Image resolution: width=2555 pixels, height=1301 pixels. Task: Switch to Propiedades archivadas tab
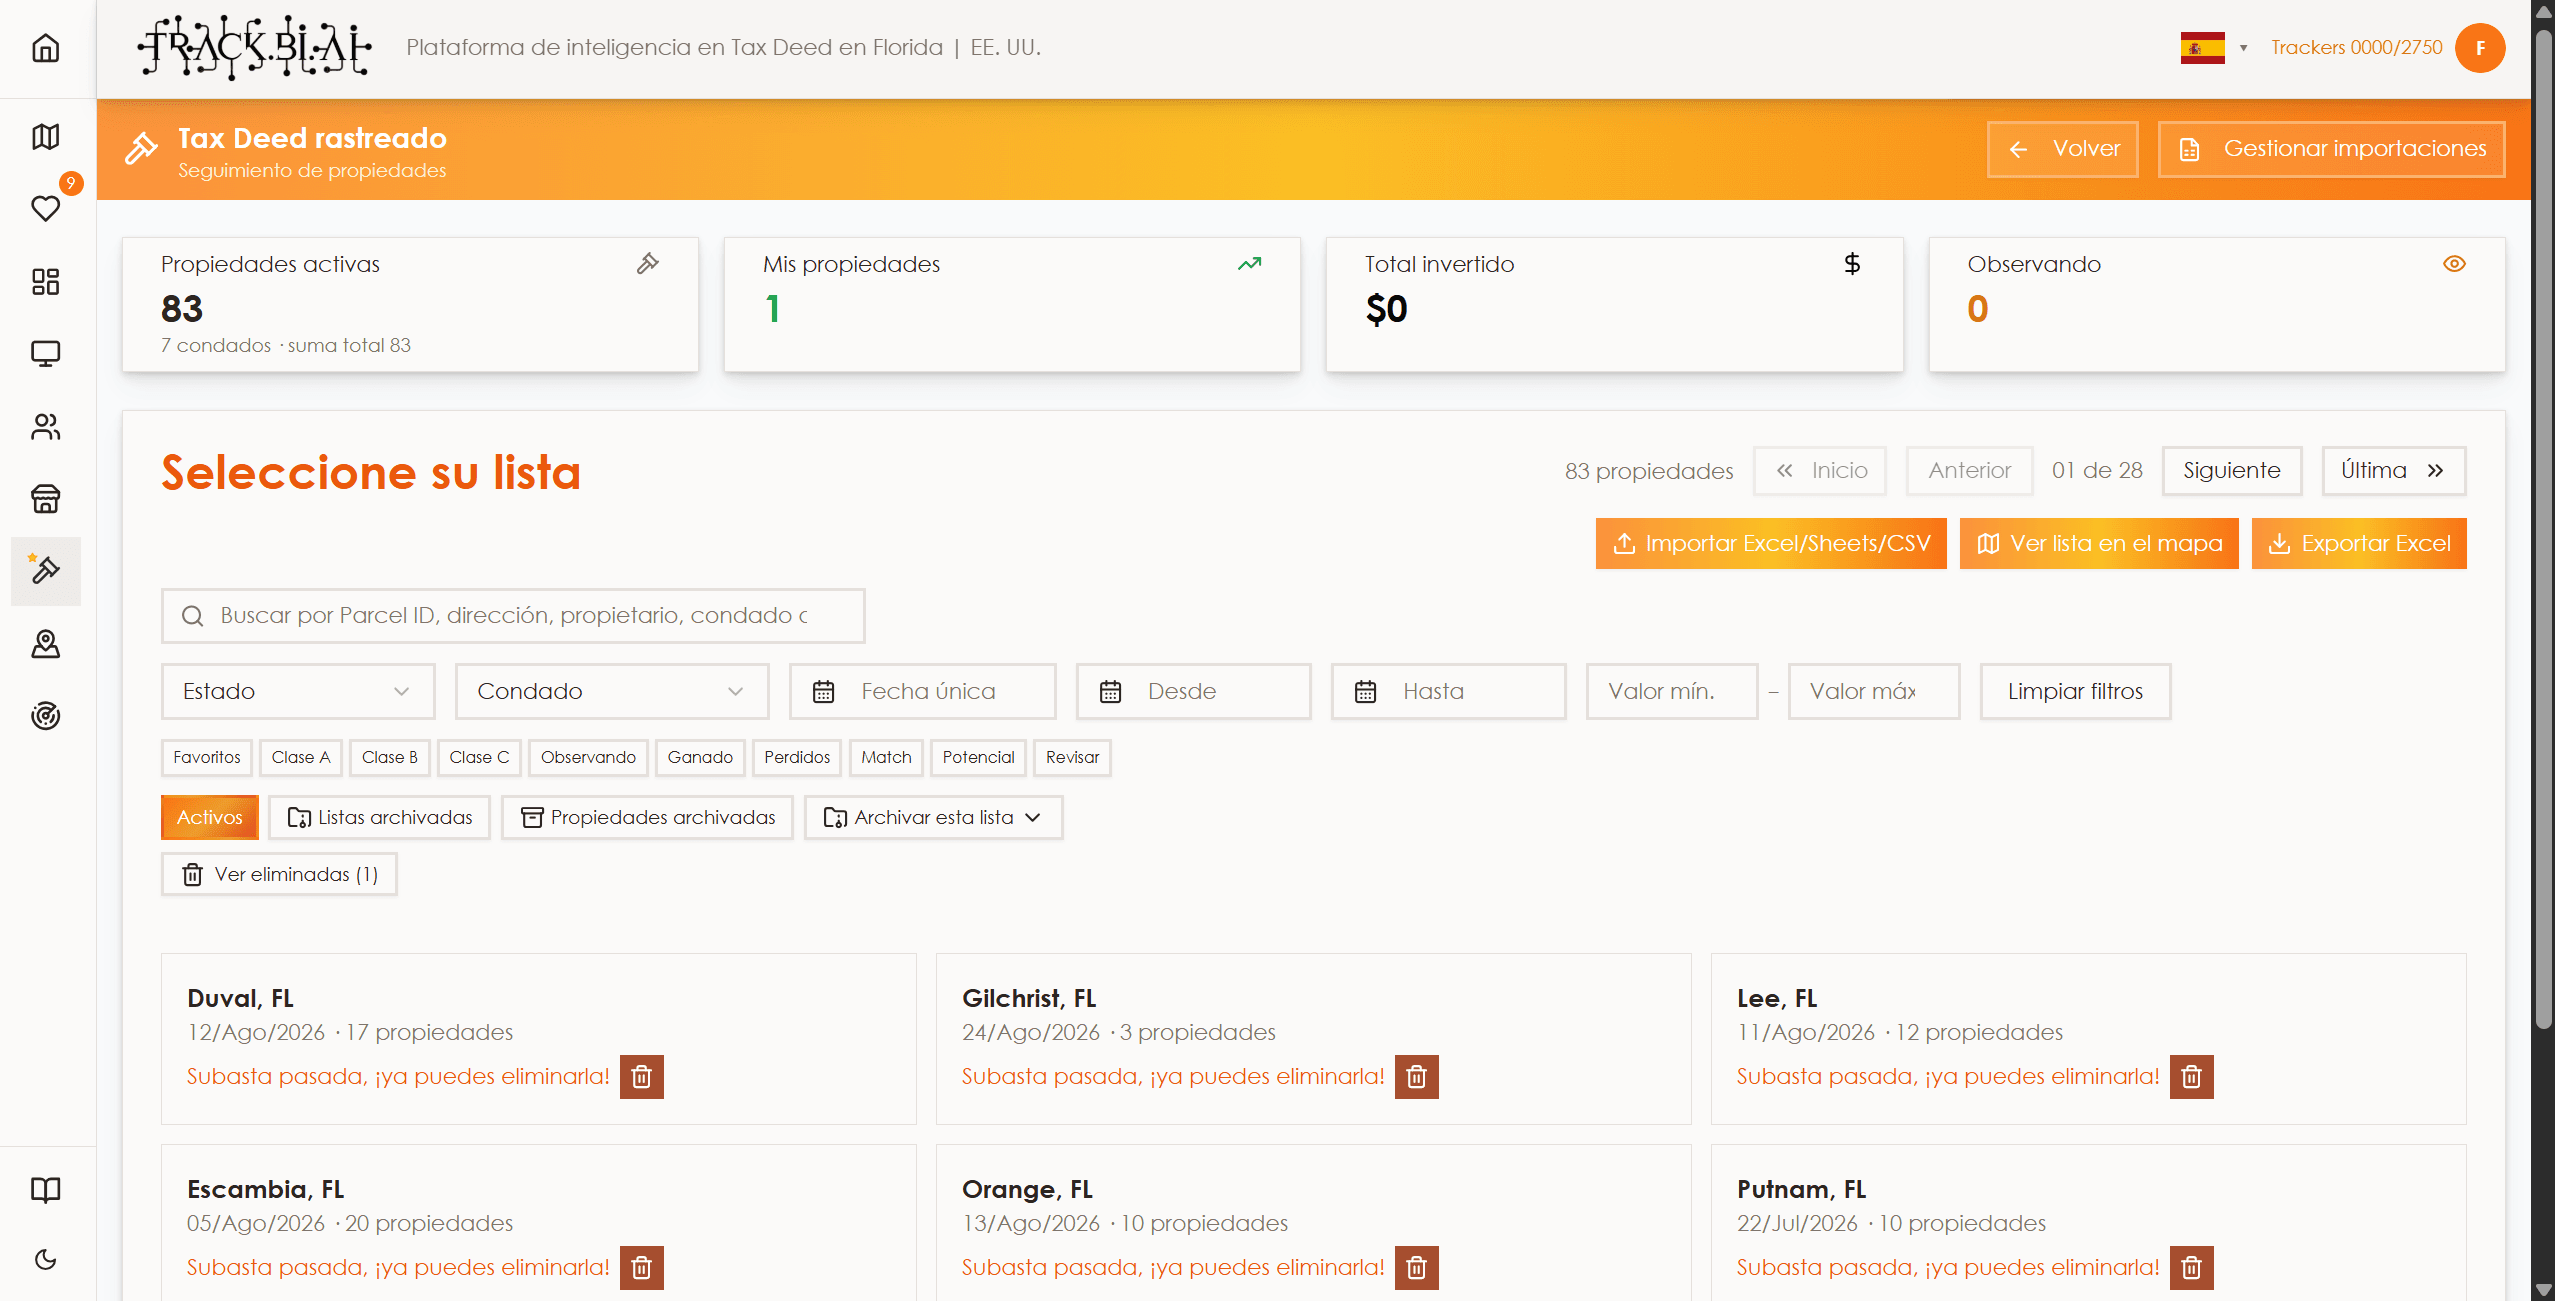coord(648,818)
